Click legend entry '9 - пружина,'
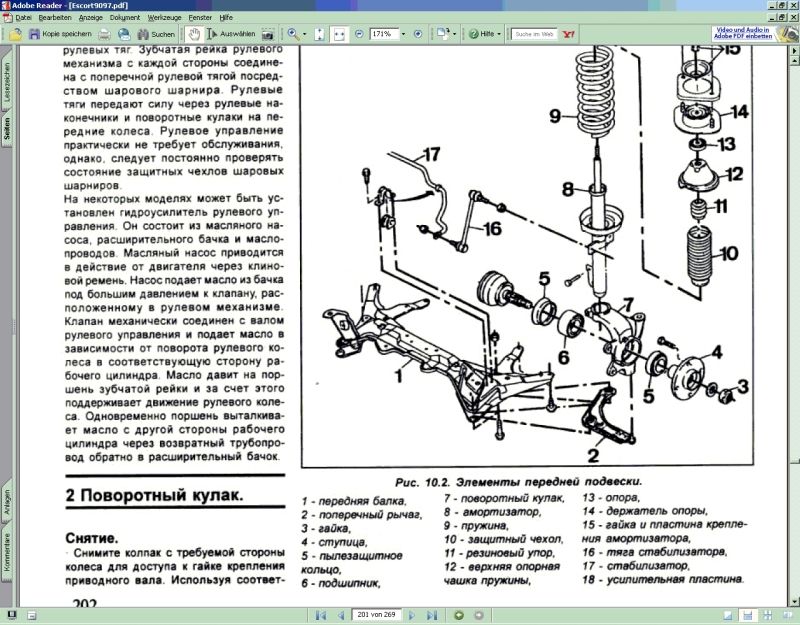The image size is (800, 625). (x=476, y=526)
